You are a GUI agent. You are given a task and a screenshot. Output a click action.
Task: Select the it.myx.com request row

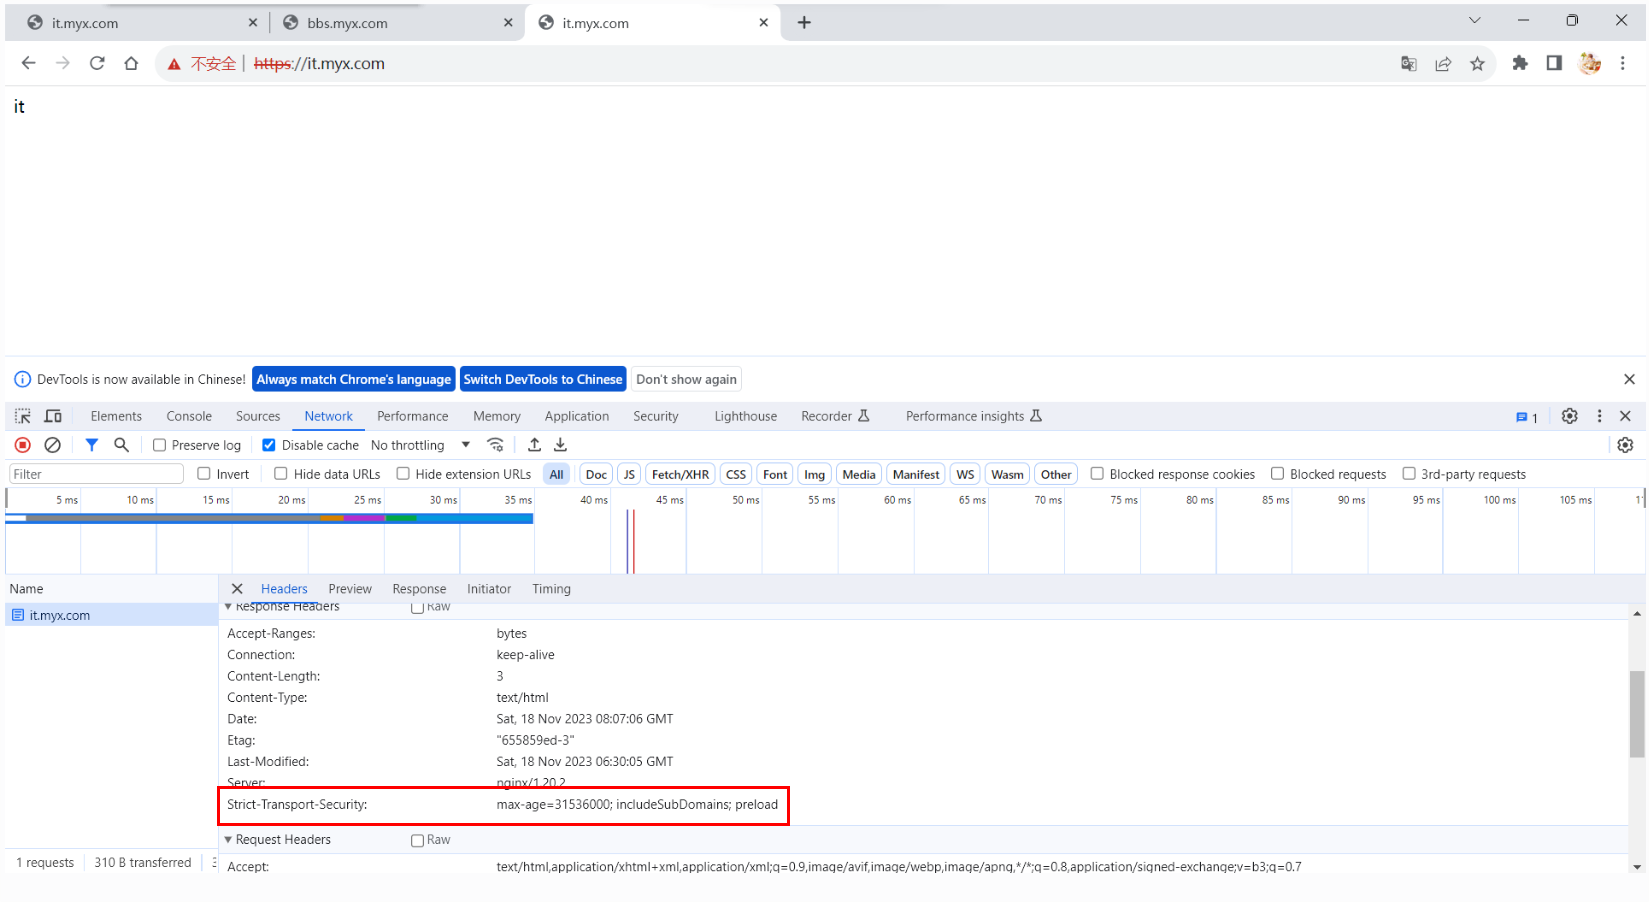(112, 615)
